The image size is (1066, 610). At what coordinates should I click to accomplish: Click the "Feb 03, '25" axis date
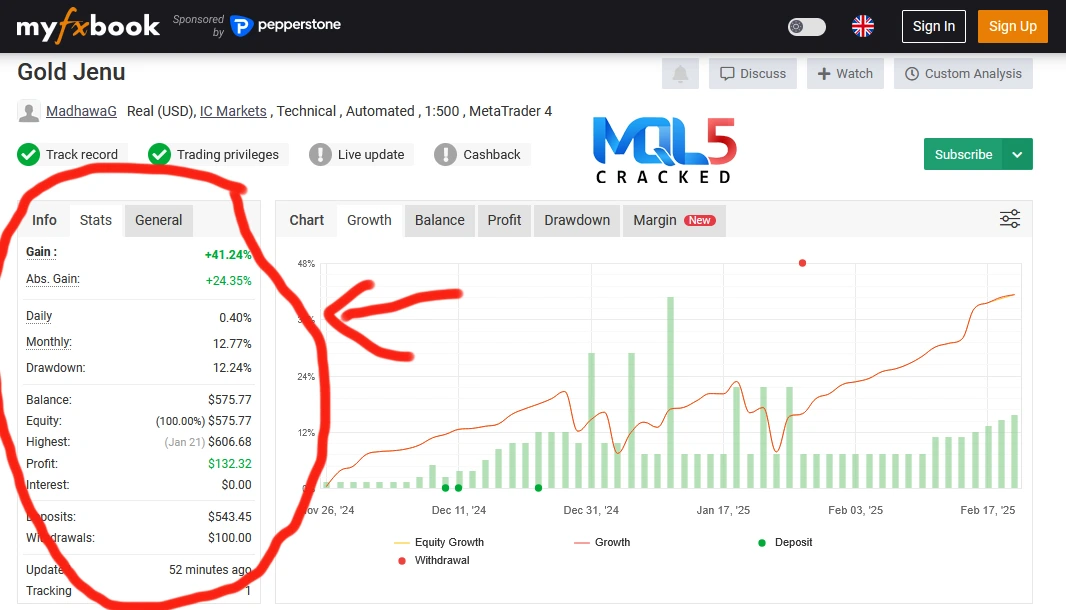click(855, 510)
